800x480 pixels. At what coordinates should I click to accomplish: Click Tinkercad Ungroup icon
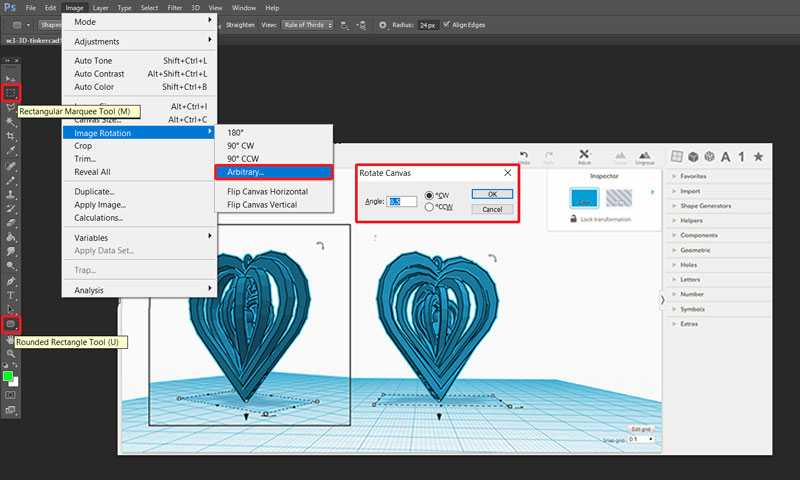[x=645, y=157]
